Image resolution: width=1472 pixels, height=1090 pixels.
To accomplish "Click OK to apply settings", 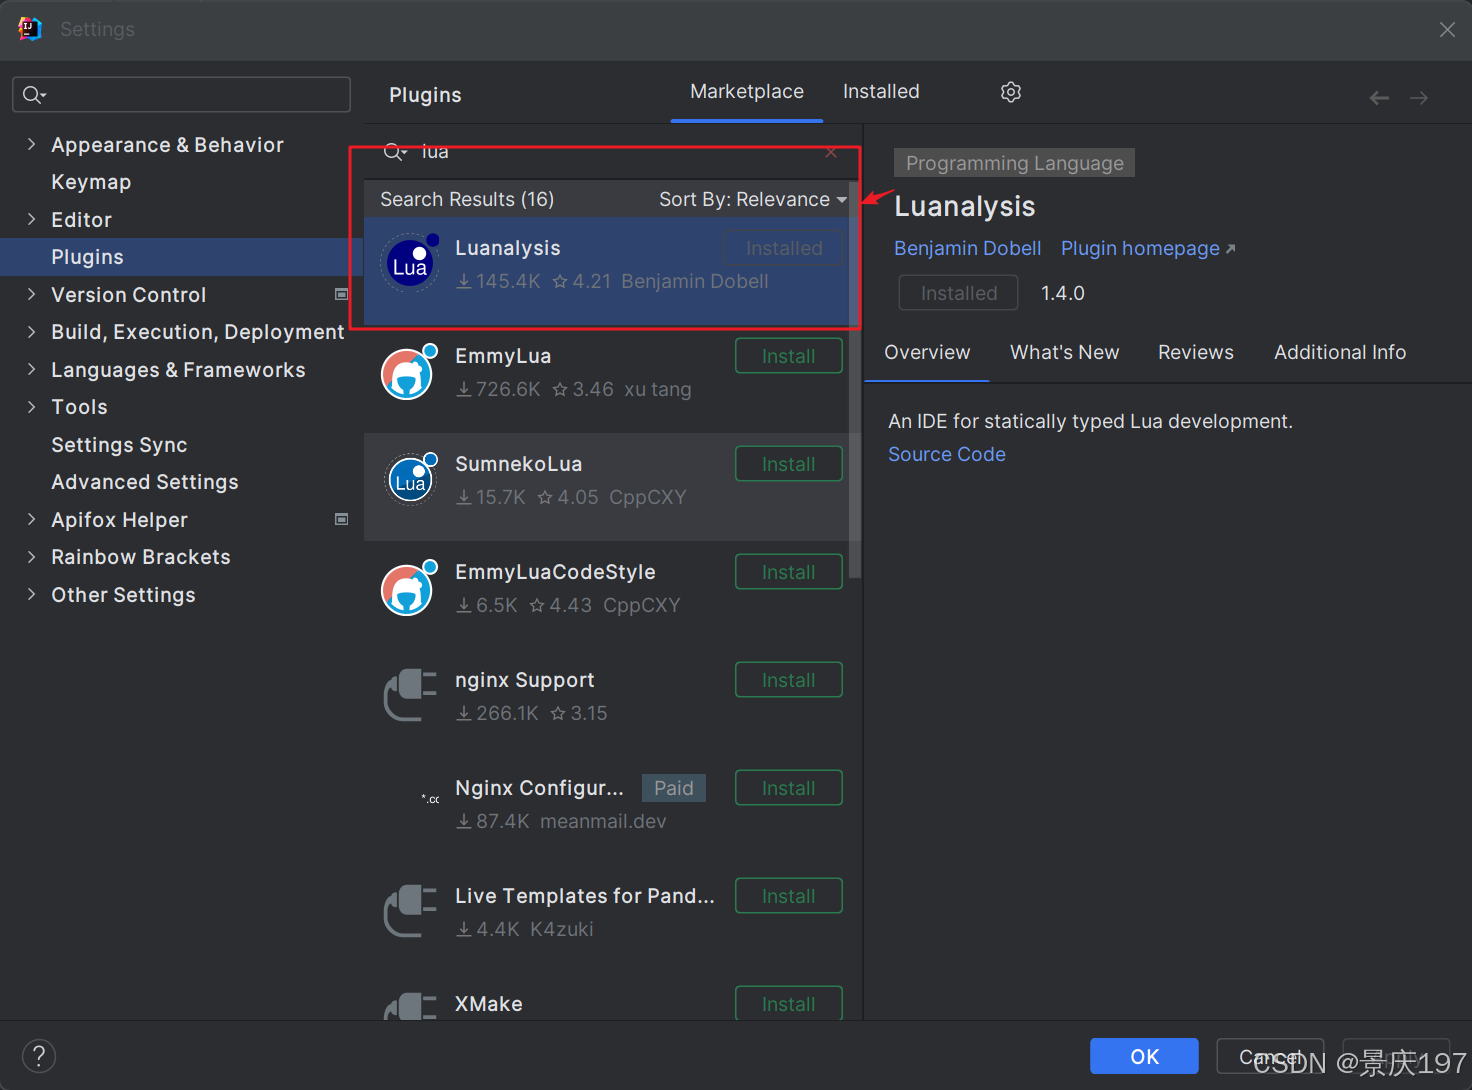I will (x=1144, y=1056).
